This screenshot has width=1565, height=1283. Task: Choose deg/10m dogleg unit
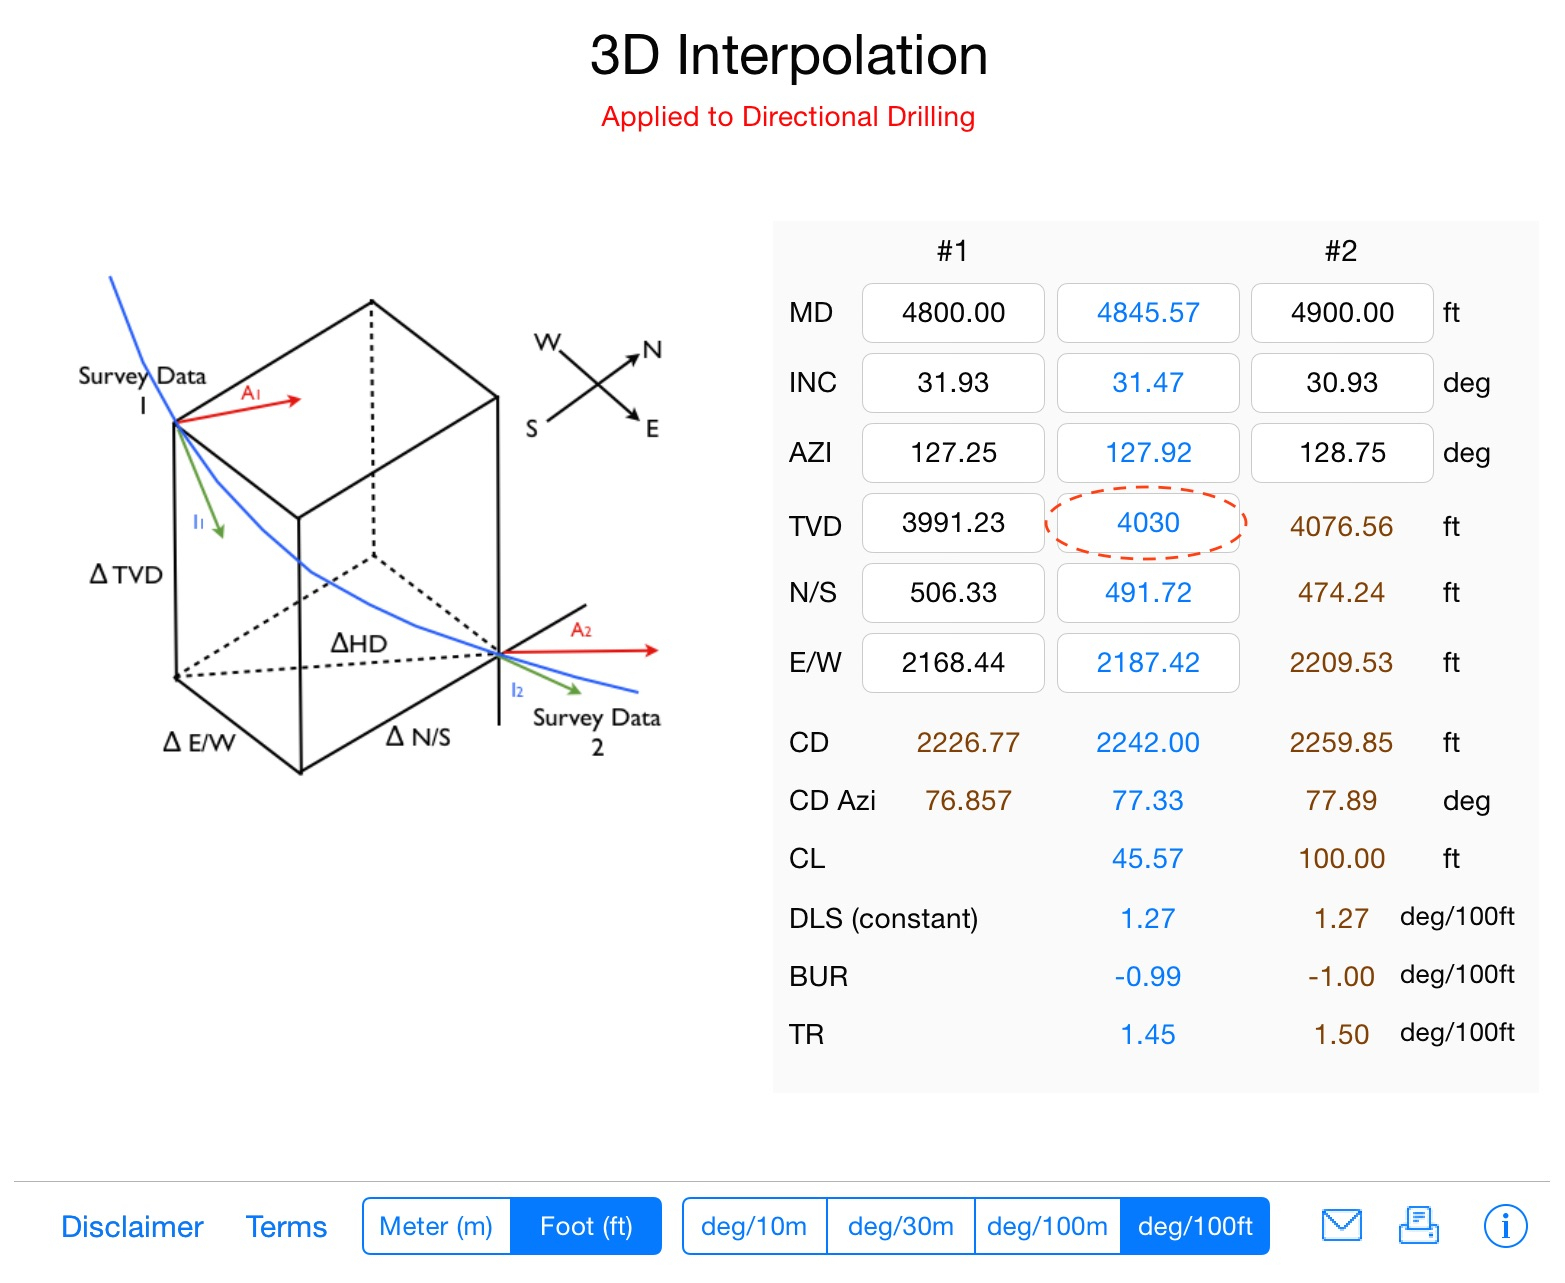coord(754,1226)
